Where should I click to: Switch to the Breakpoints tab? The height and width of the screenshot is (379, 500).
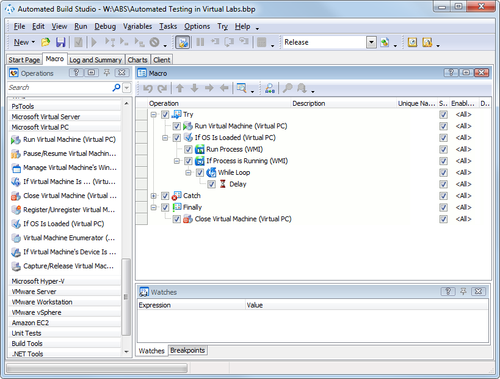point(188,350)
